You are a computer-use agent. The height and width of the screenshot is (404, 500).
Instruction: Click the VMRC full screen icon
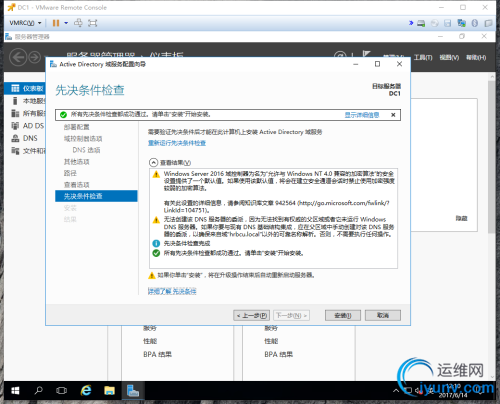[92, 23]
